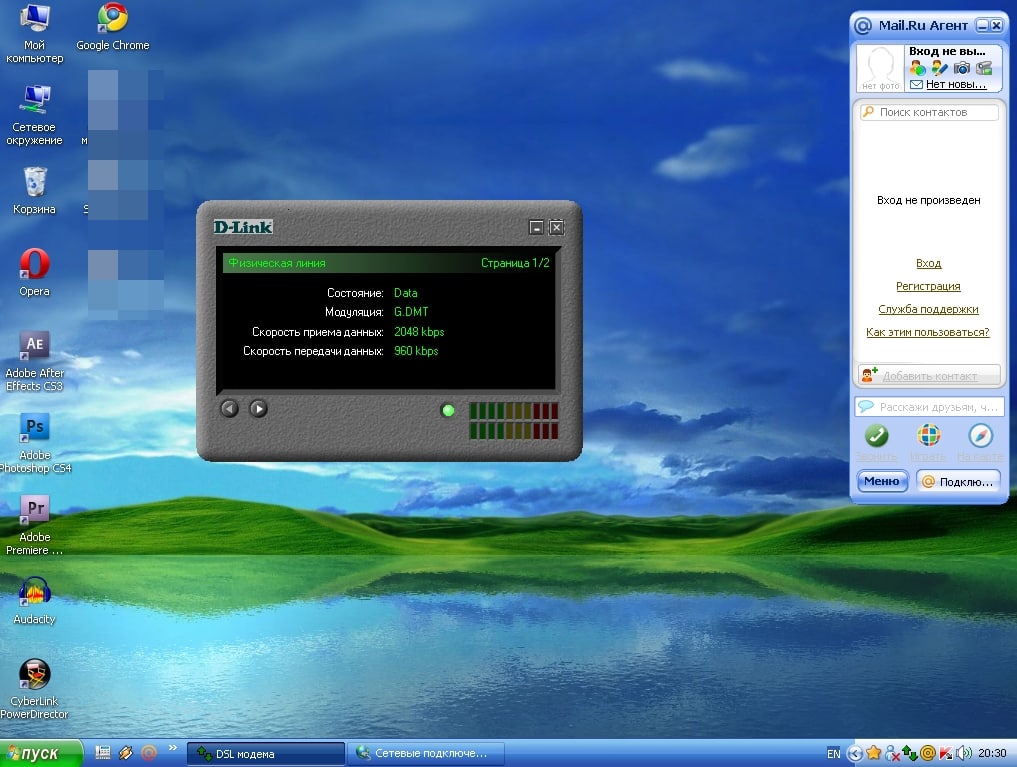Click Добавить контакт button

tap(929, 375)
